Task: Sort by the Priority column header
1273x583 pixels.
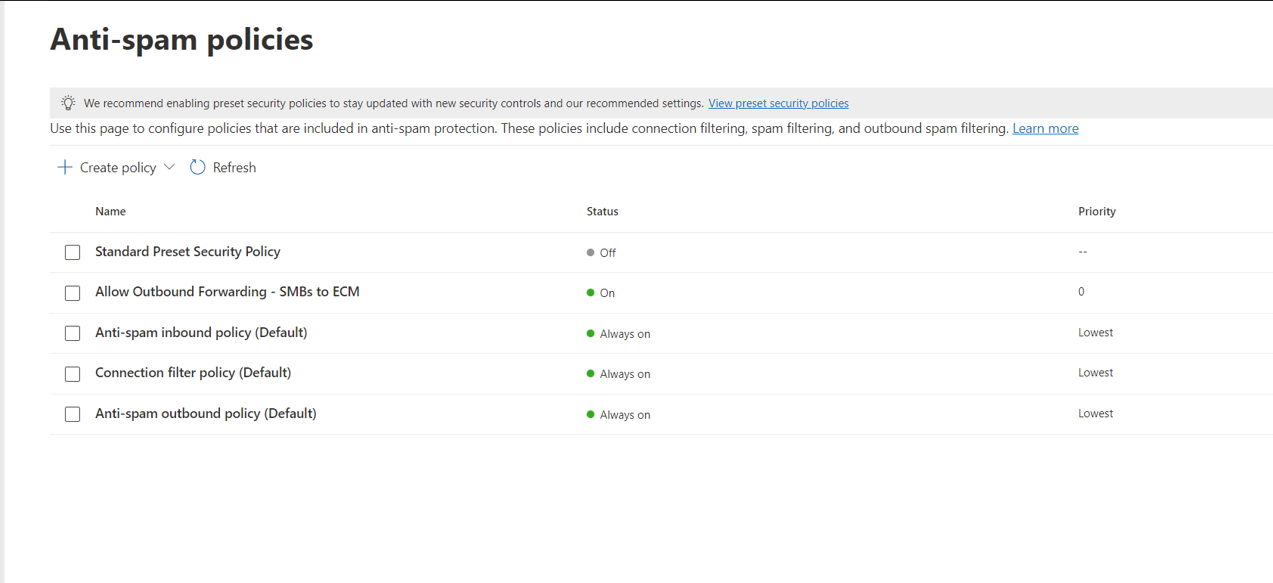Action: coord(1097,211)
